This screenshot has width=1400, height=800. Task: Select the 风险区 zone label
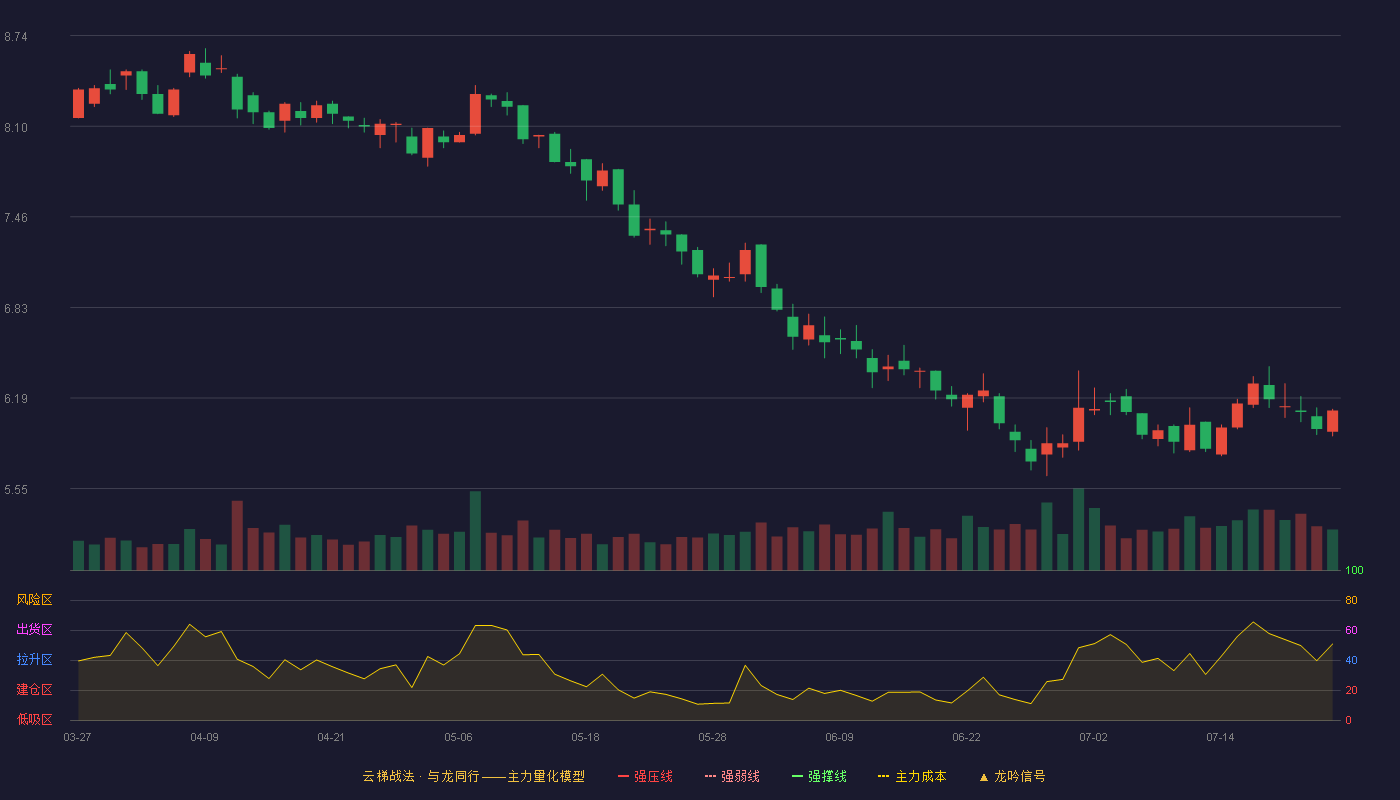coord(34,600)
